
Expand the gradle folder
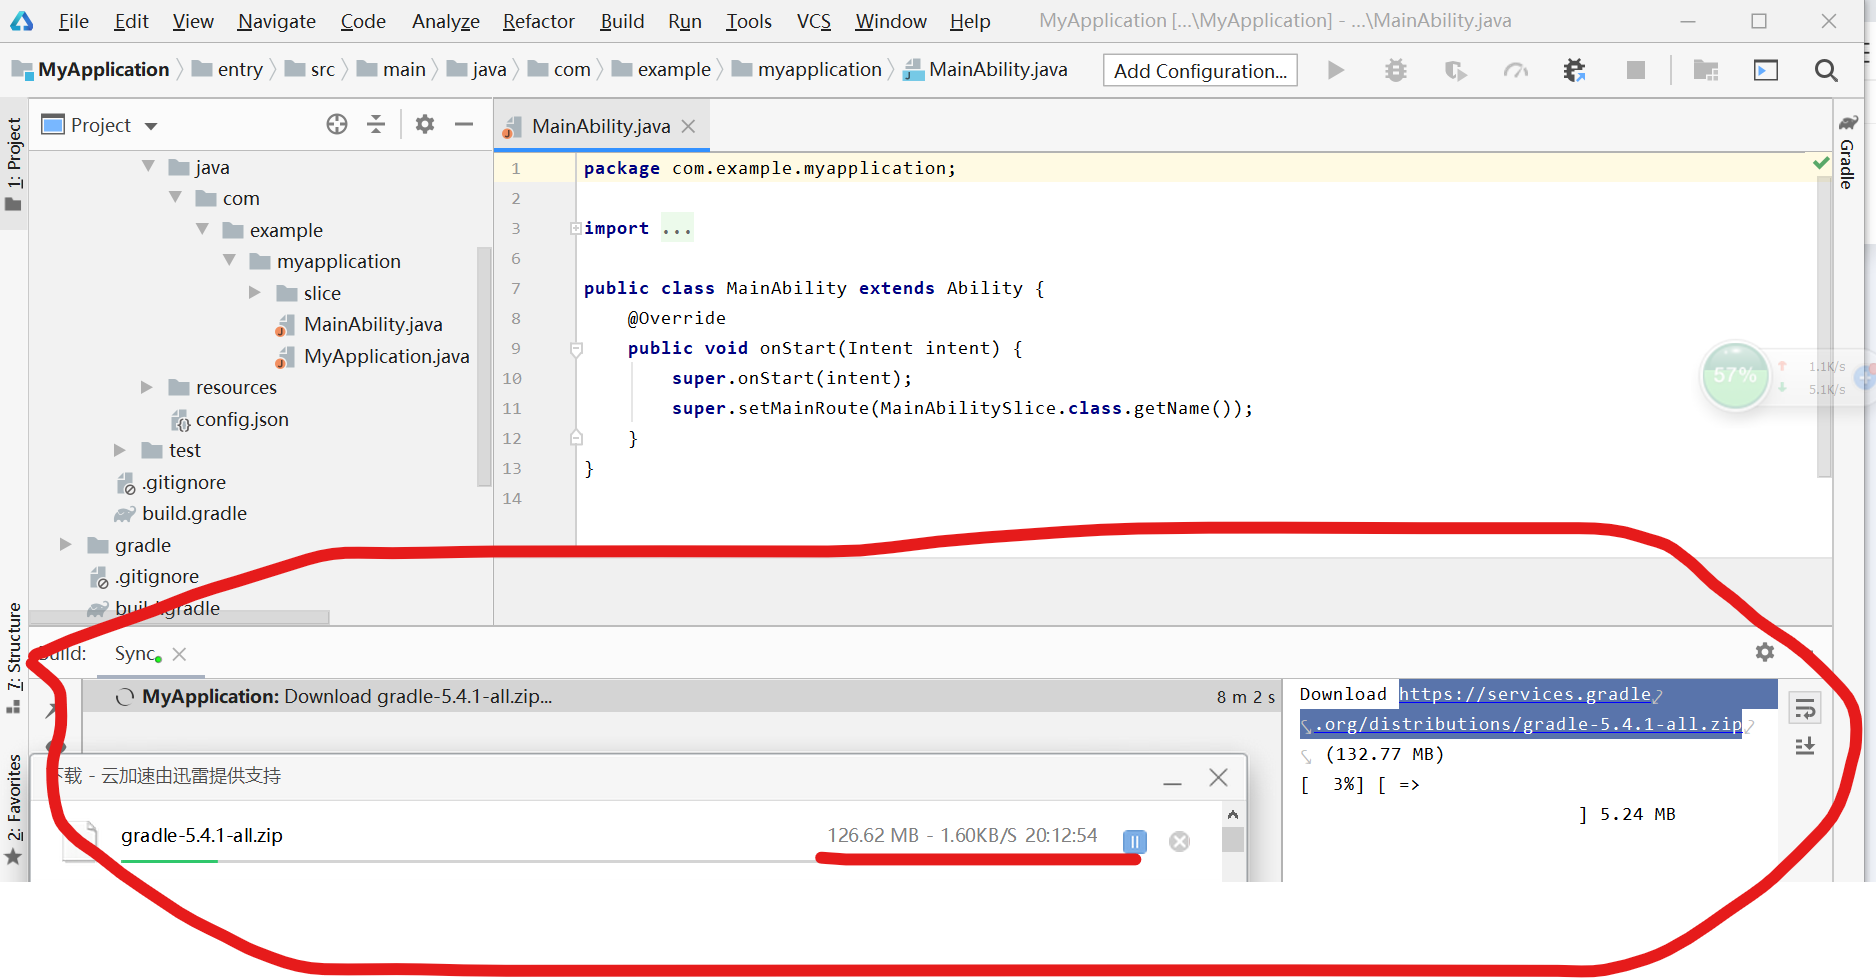pyautogui.click(x=66, y=545)
